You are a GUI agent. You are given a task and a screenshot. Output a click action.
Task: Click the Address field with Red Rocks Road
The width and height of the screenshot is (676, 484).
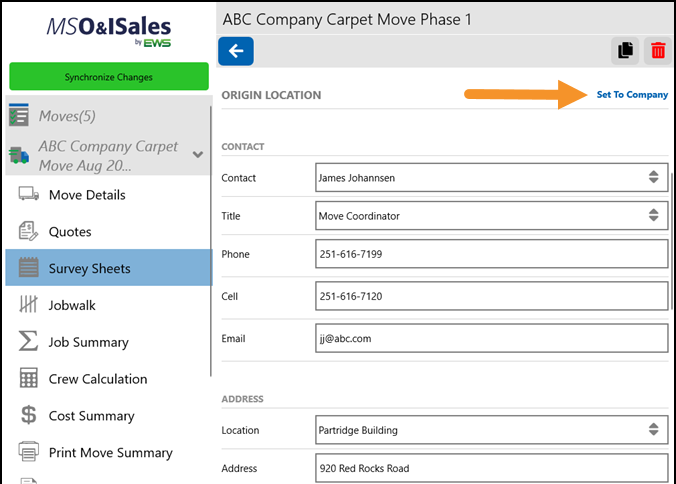click(x=490, y=468)
